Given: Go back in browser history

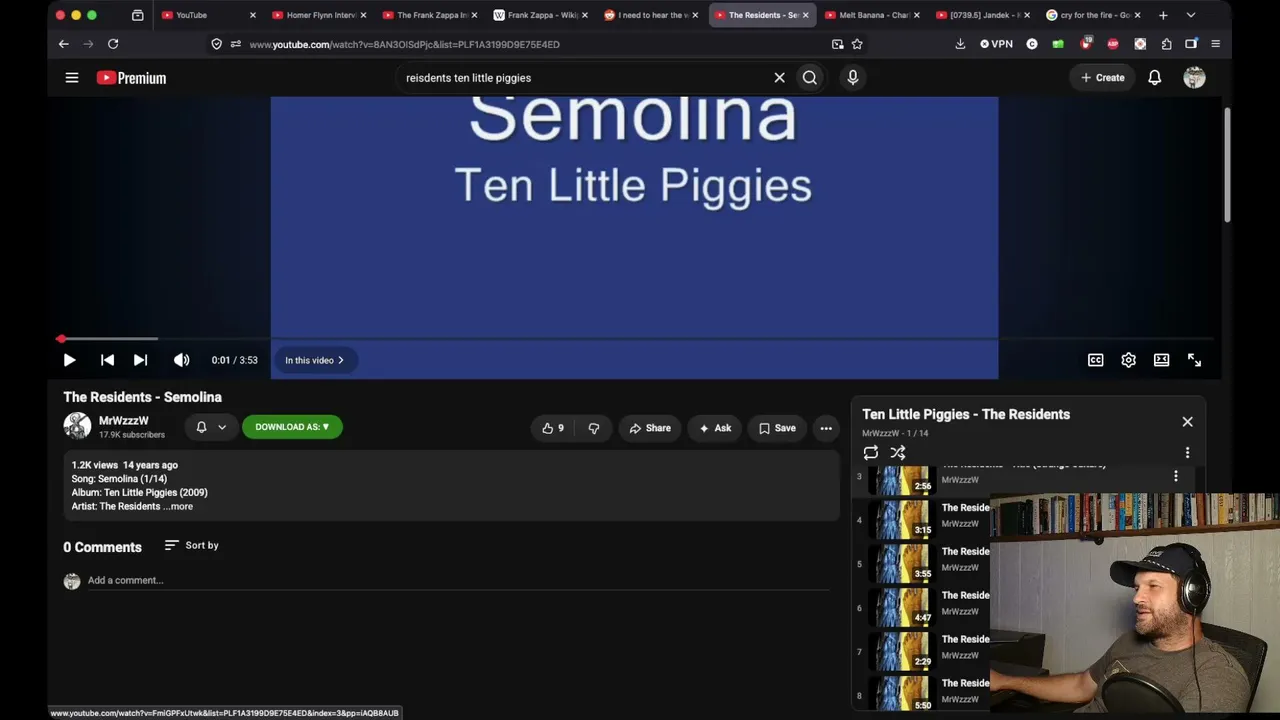Looking at the screenshot, I should point(63,44).
